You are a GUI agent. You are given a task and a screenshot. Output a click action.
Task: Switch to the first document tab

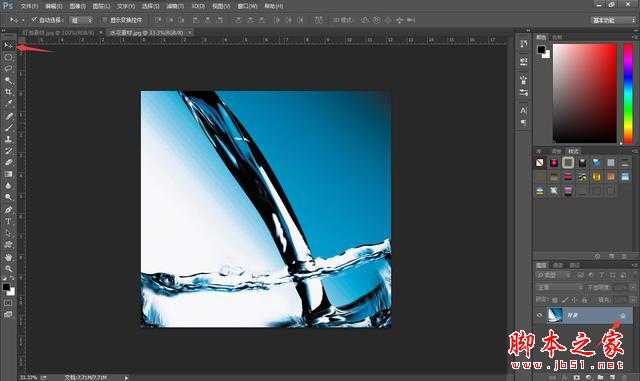pos(58,32)
